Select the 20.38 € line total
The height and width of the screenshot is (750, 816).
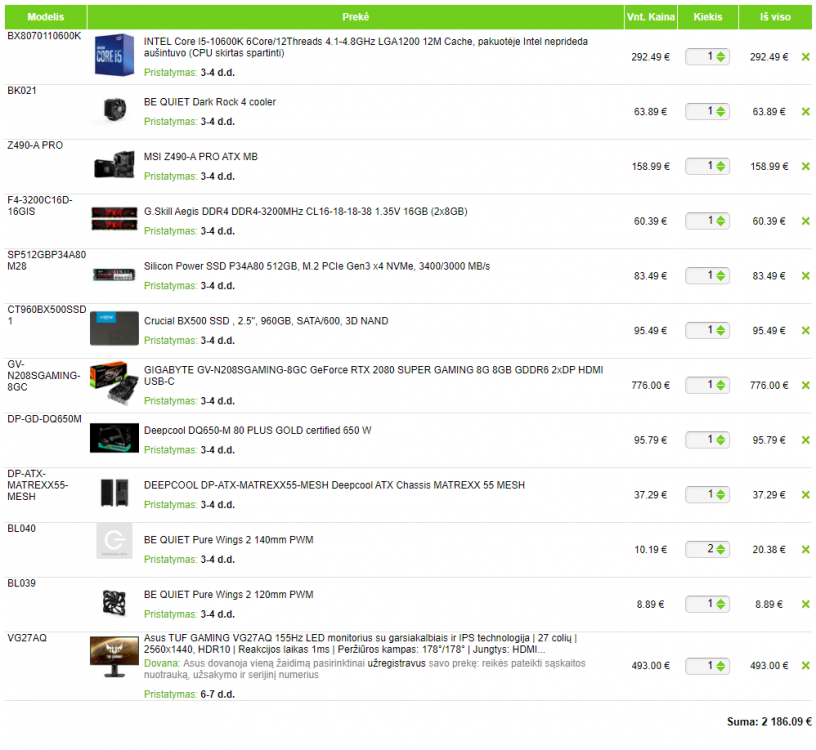tap(769, 550)
